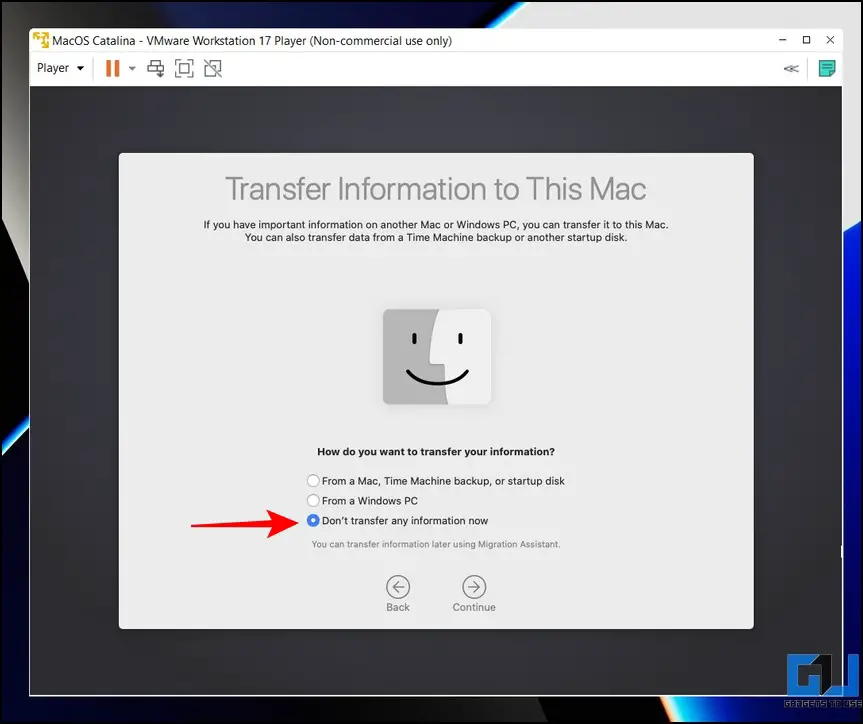Send Ctrl+Alt+Del to the VM
The width and height of the screenshot is (863, 724).
156,68
